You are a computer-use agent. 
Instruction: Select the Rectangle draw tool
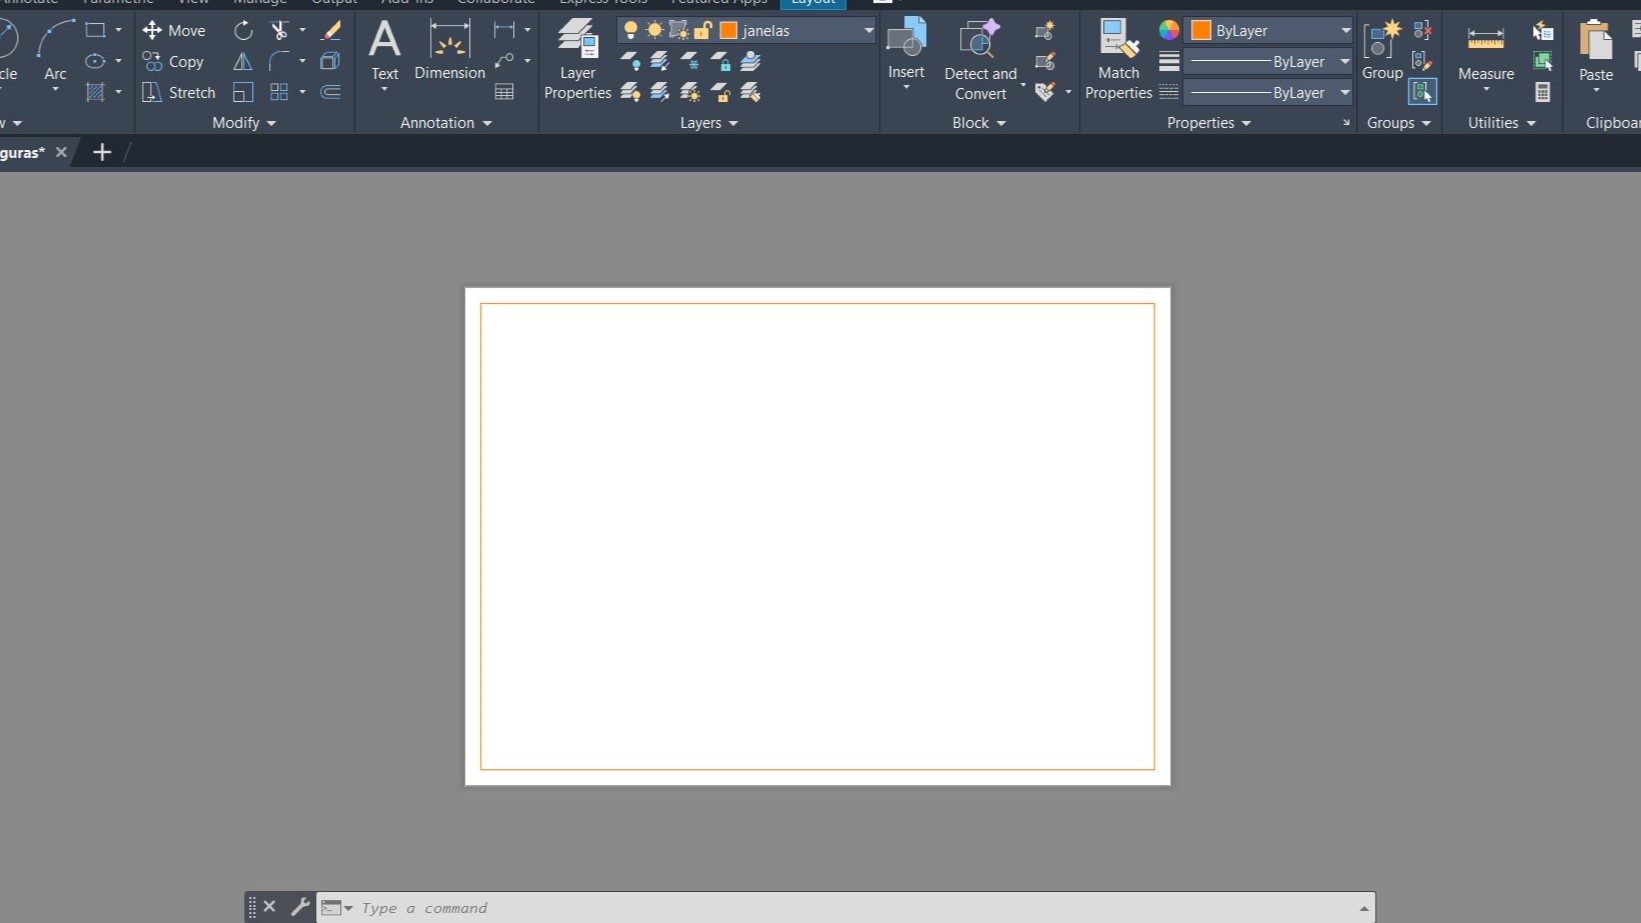pyautogui.click(x=95, y=30)
